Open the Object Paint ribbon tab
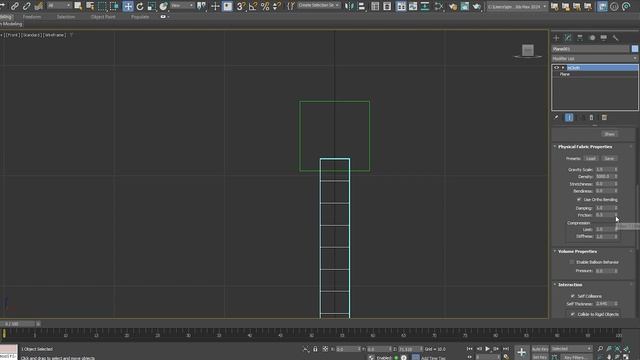Viewport: 640px width, 360px height. coord(103,17)
